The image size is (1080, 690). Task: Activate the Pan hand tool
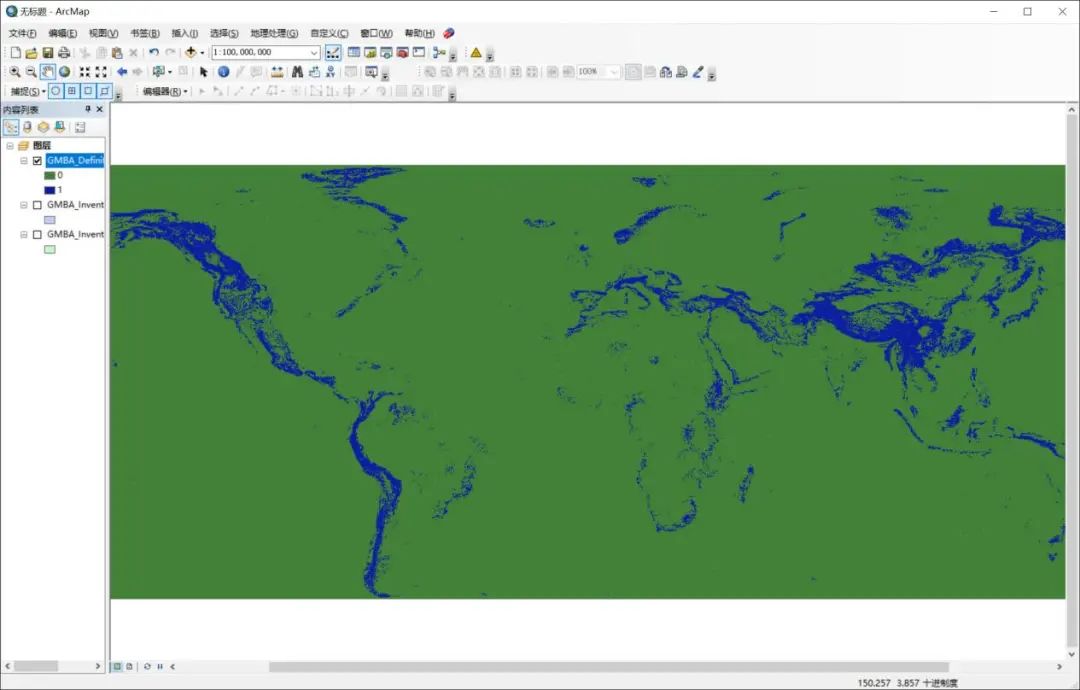pos(48,72)
